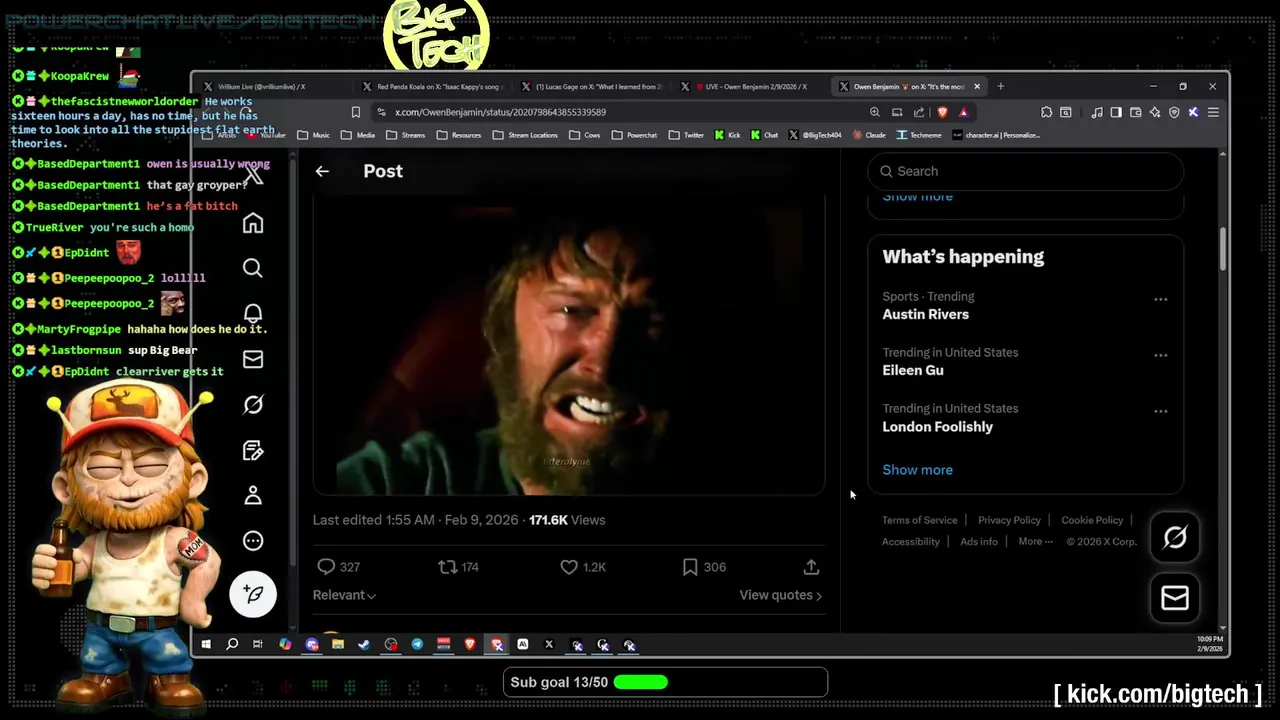This screenshot has width=1280, height=720.
Task: Click View quotes link
Action: coord(780,595)
